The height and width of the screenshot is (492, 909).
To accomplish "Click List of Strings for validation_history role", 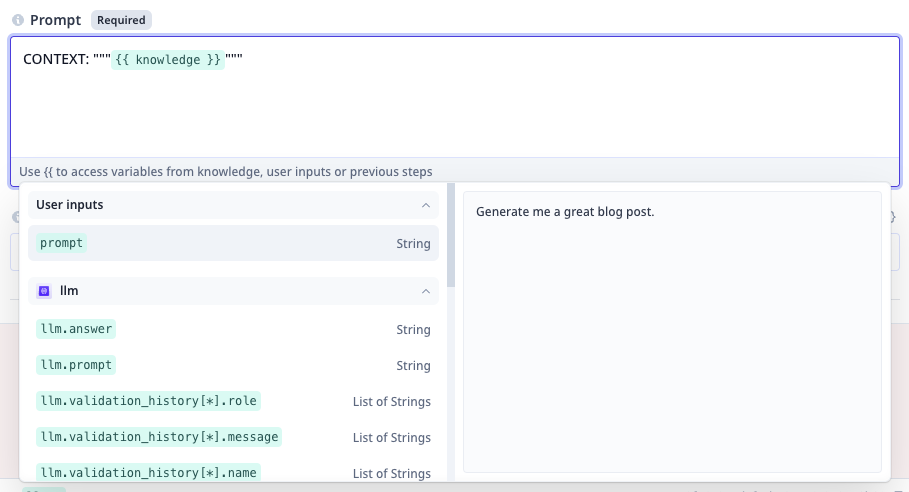I will point(392,401).
